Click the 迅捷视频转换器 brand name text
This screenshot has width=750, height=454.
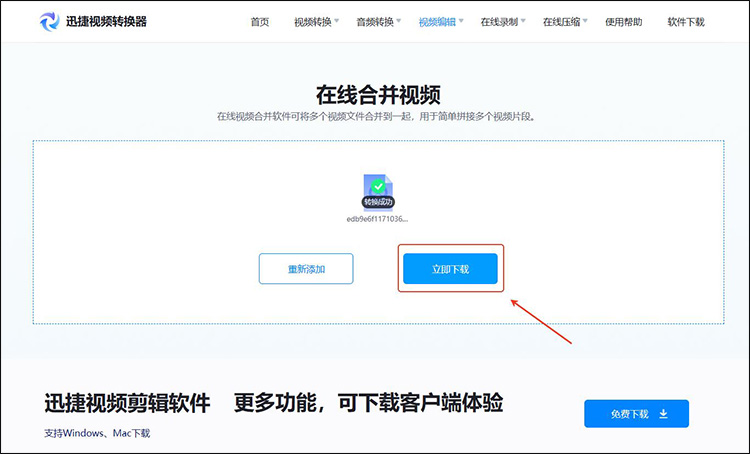[x=106, y=22]
